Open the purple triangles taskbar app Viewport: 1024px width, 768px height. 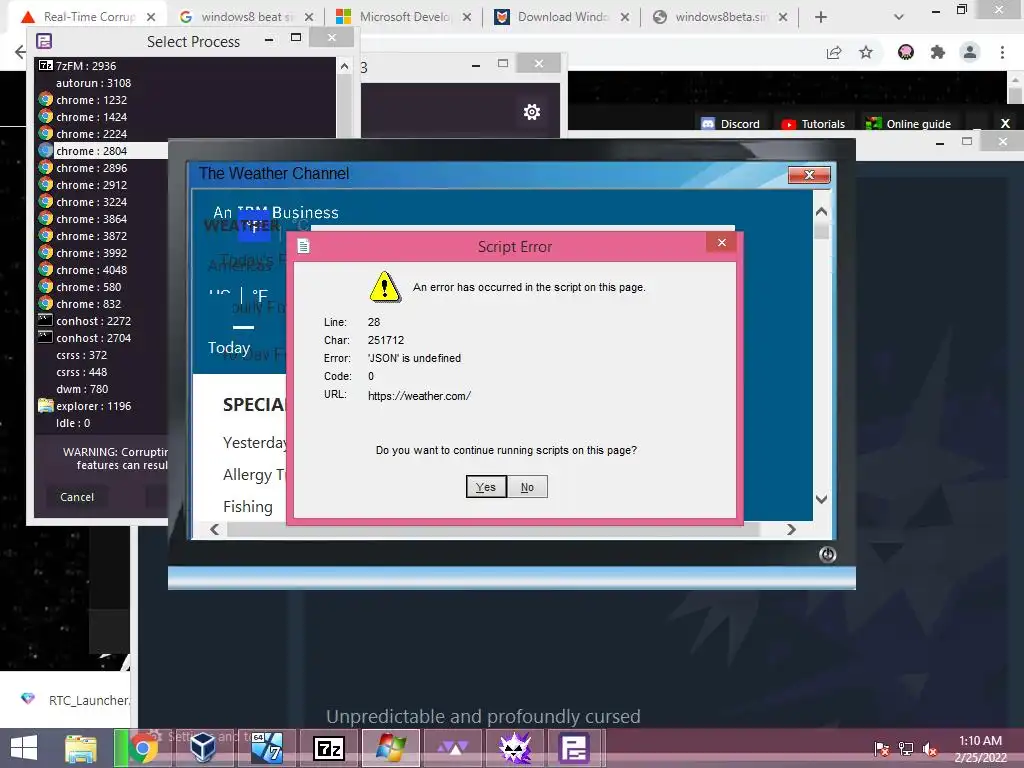pos(453,748)
